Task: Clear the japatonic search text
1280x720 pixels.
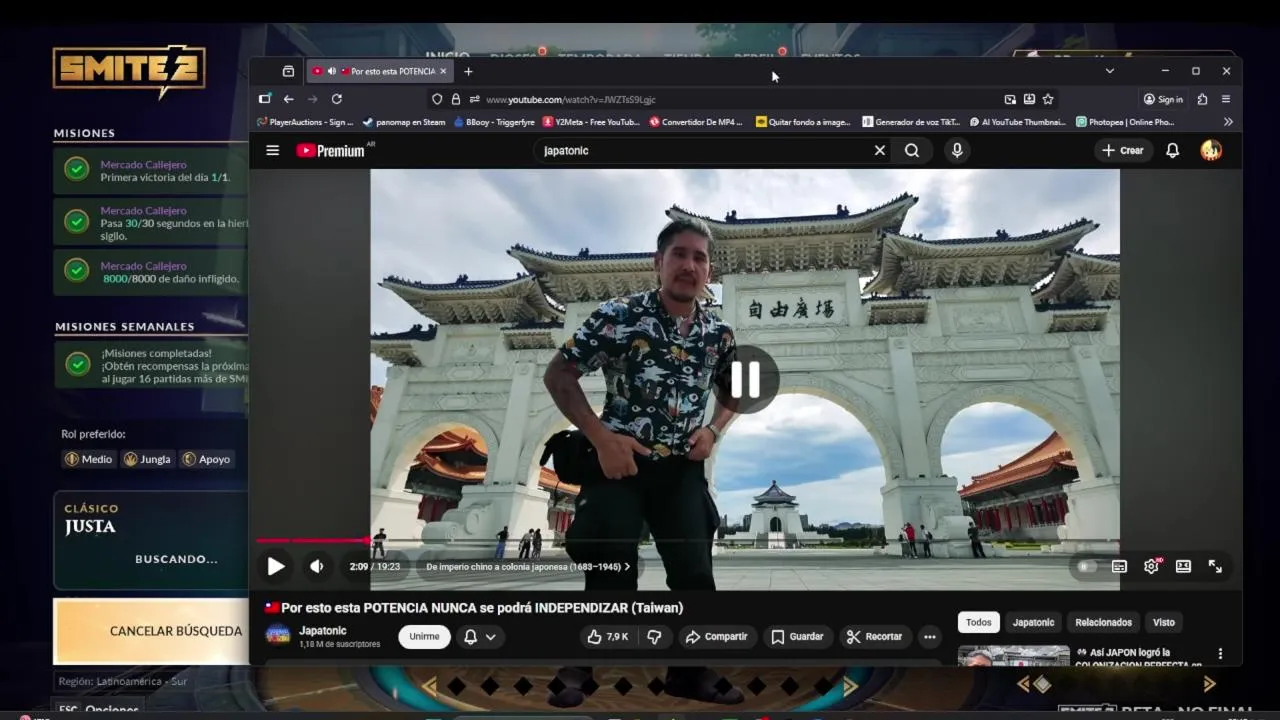Action: [880, 150]
